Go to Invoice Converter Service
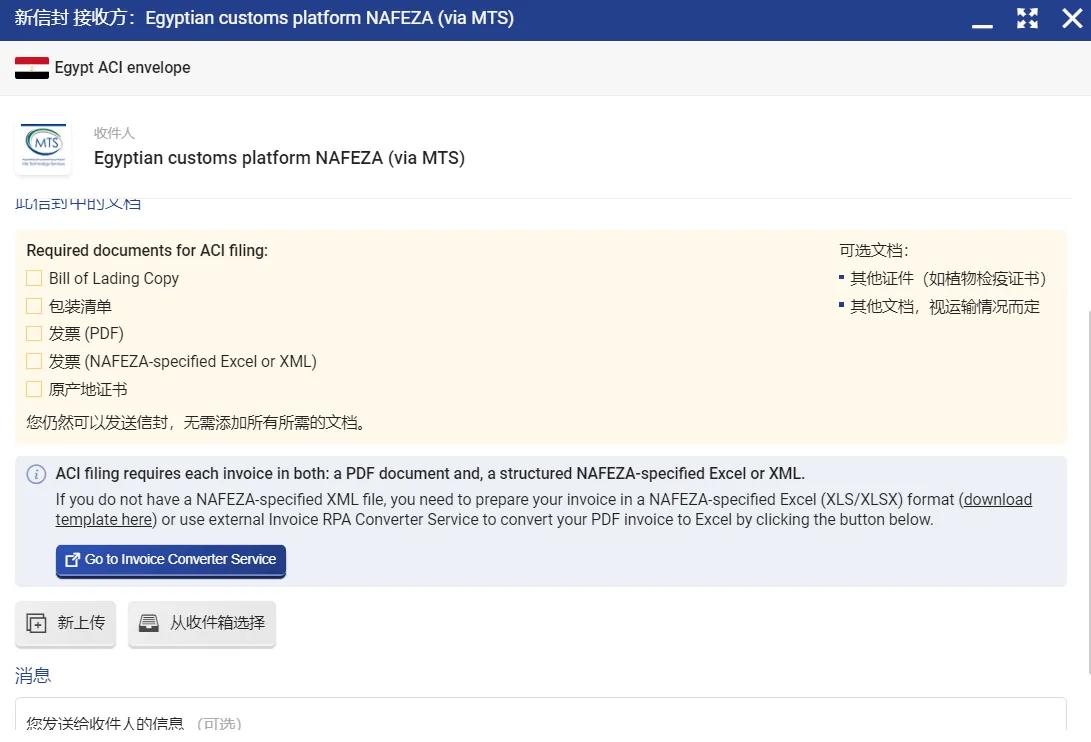1091x742 pixels. click(171, 560)
